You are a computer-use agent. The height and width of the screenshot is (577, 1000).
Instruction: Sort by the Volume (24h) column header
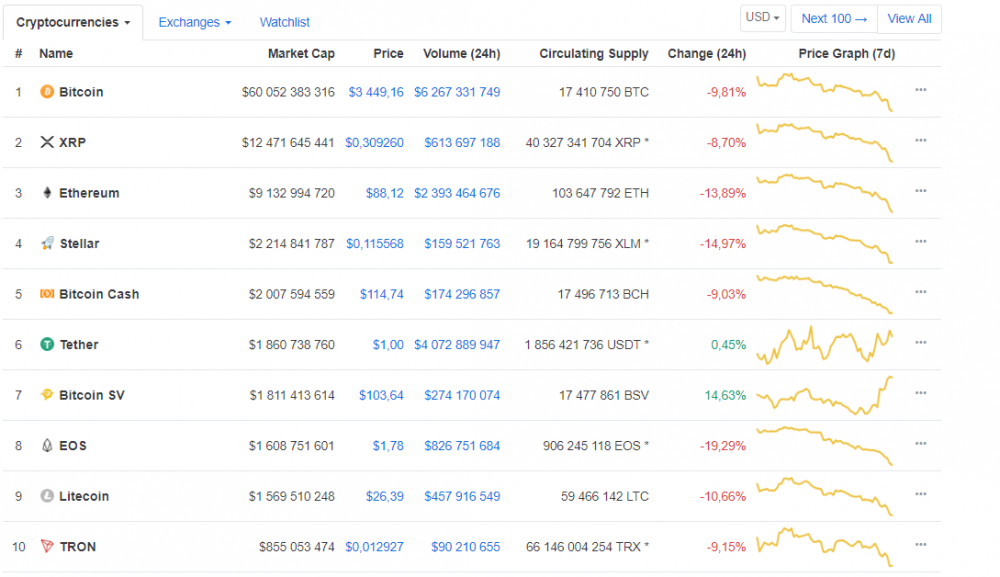point(462,54)
